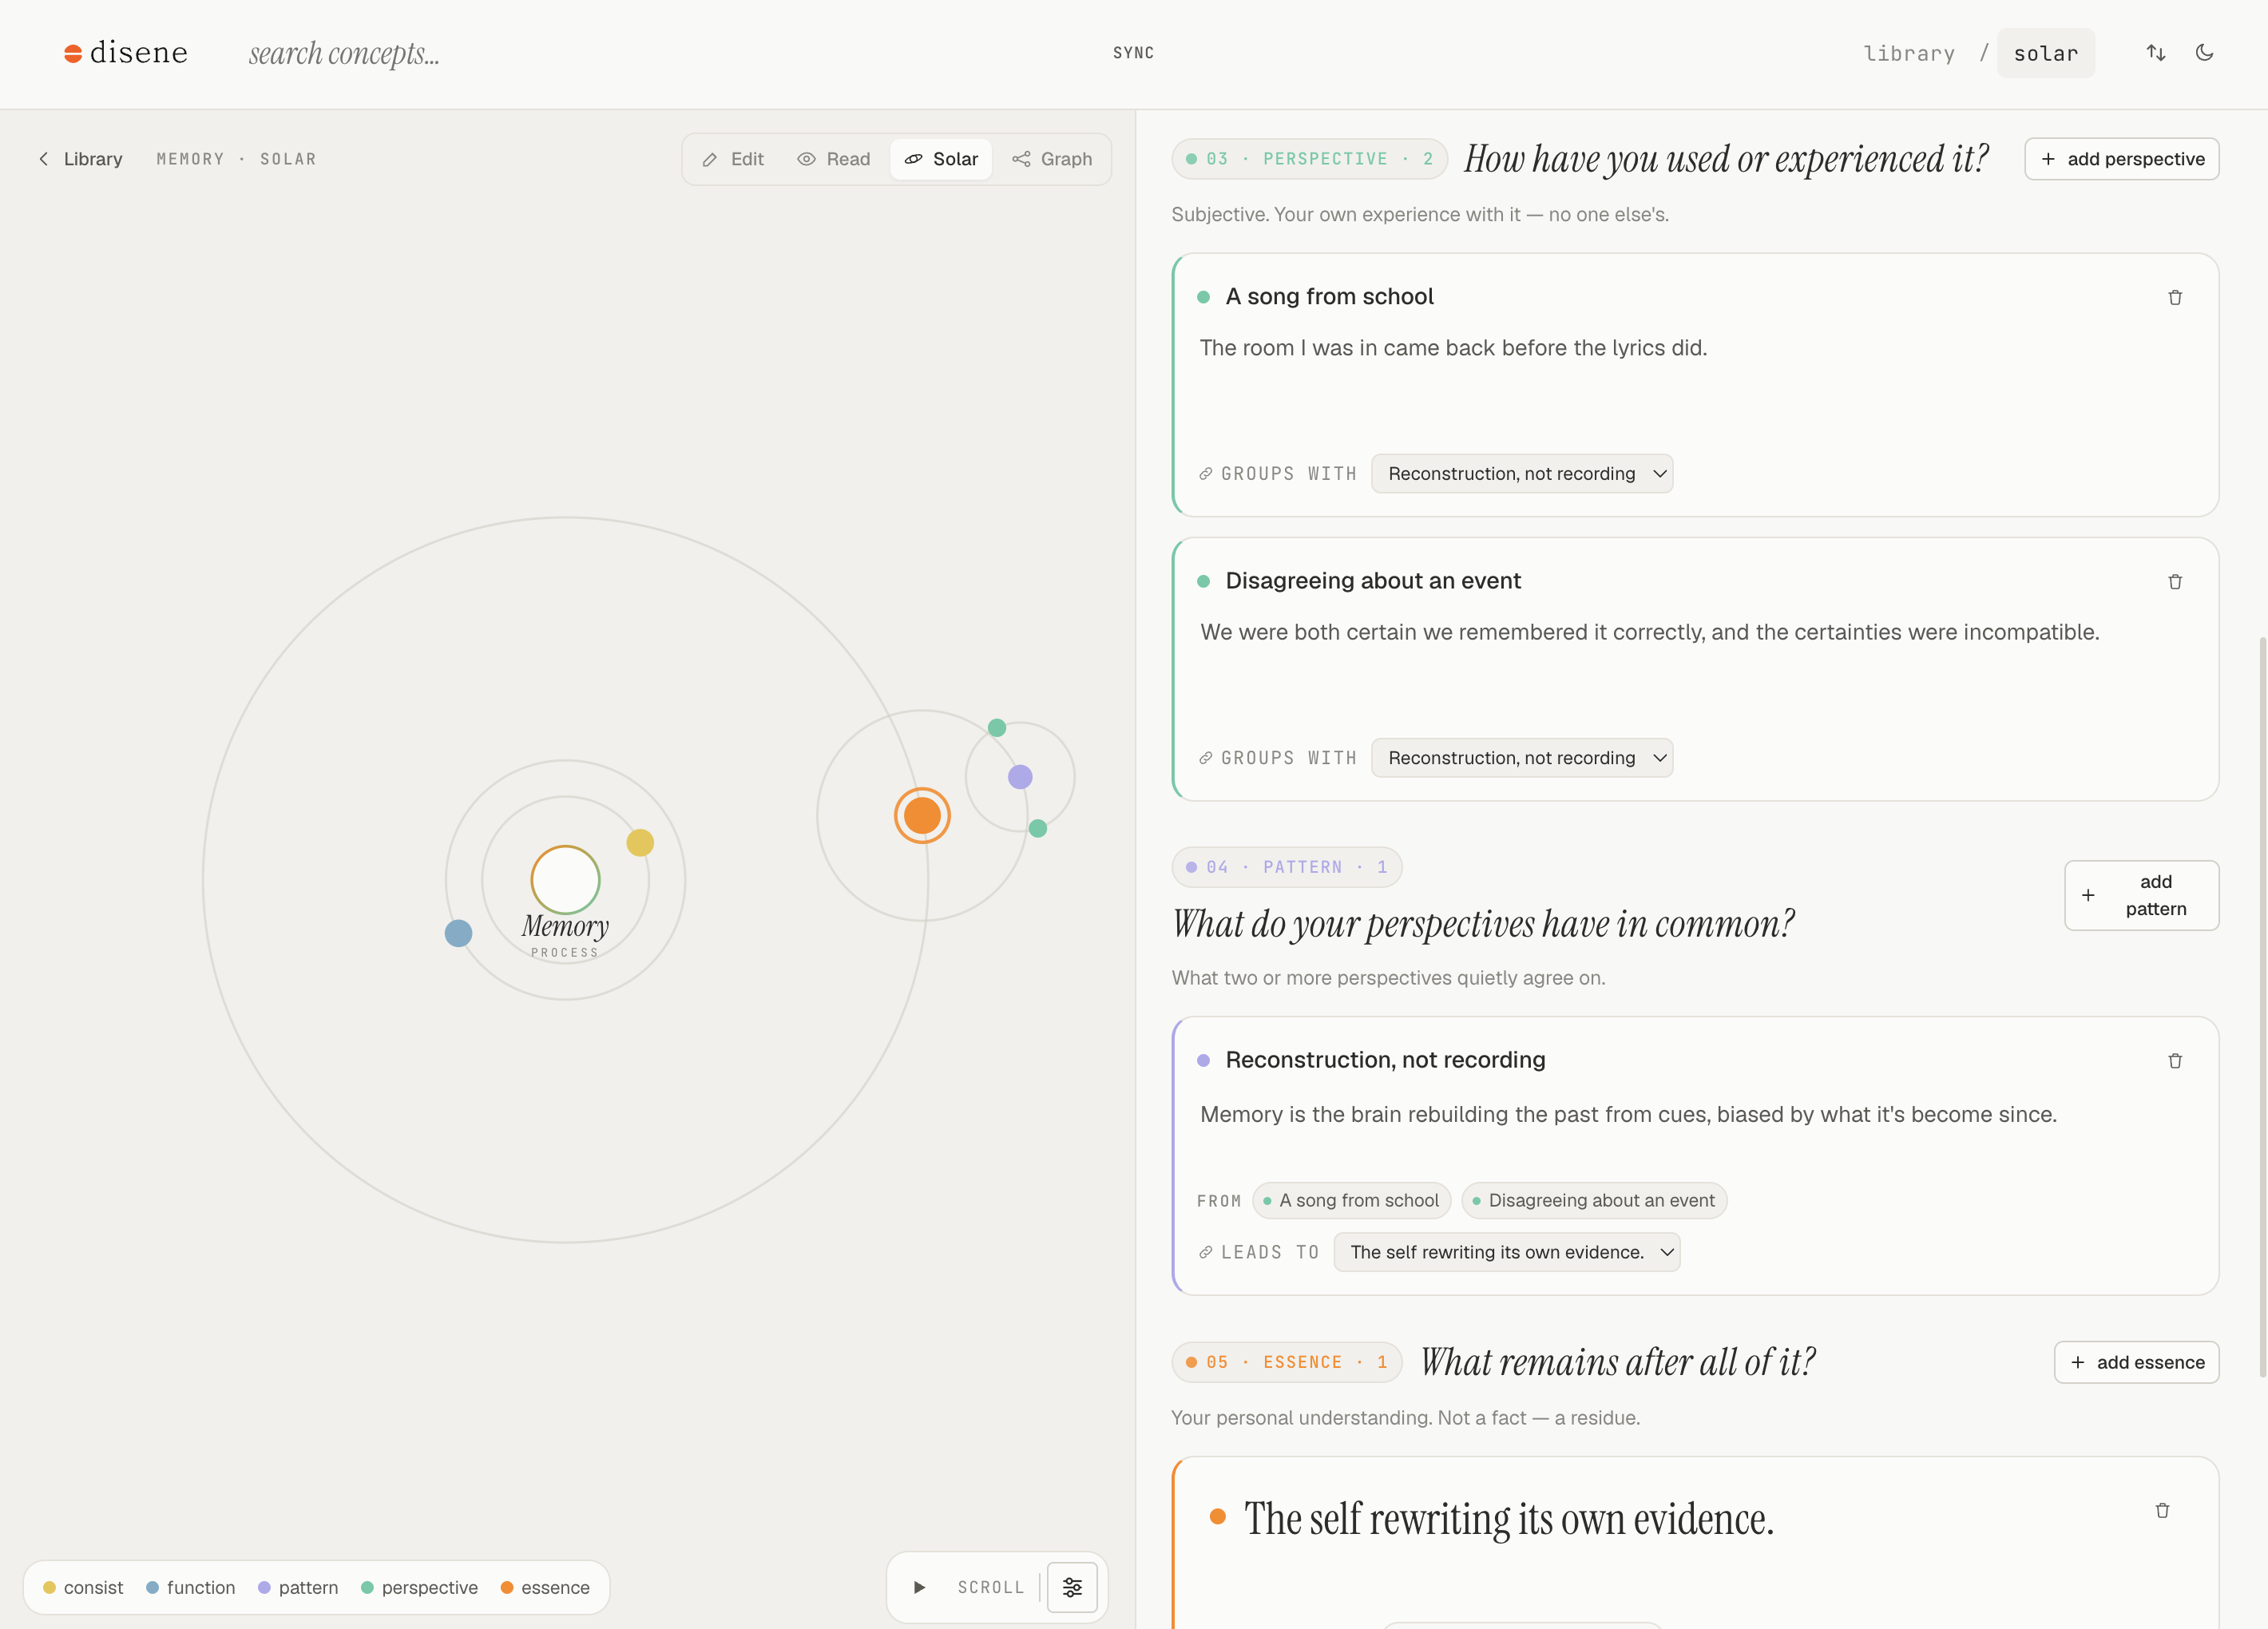Select the solar breadcrumb chip

(x=2045, y=53)
